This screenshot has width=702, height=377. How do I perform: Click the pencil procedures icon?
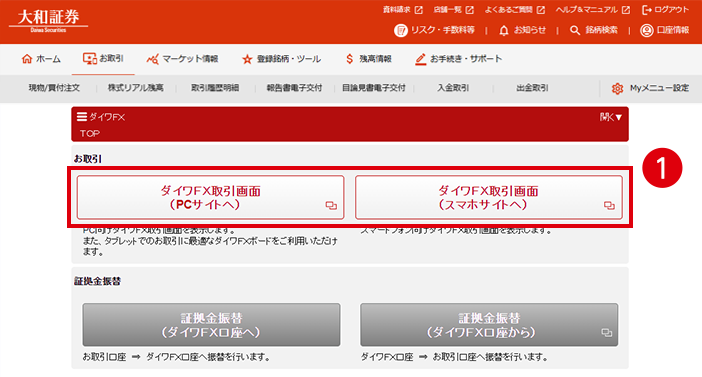coord(420,59)
